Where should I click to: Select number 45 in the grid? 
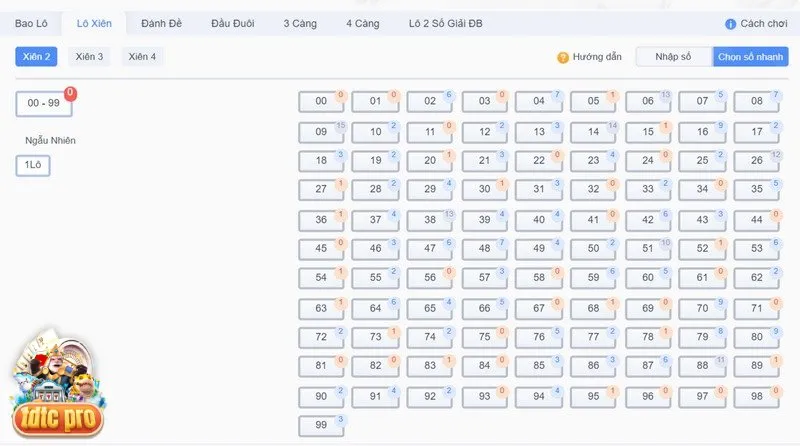pyautogui.click(x=321, y=249)
